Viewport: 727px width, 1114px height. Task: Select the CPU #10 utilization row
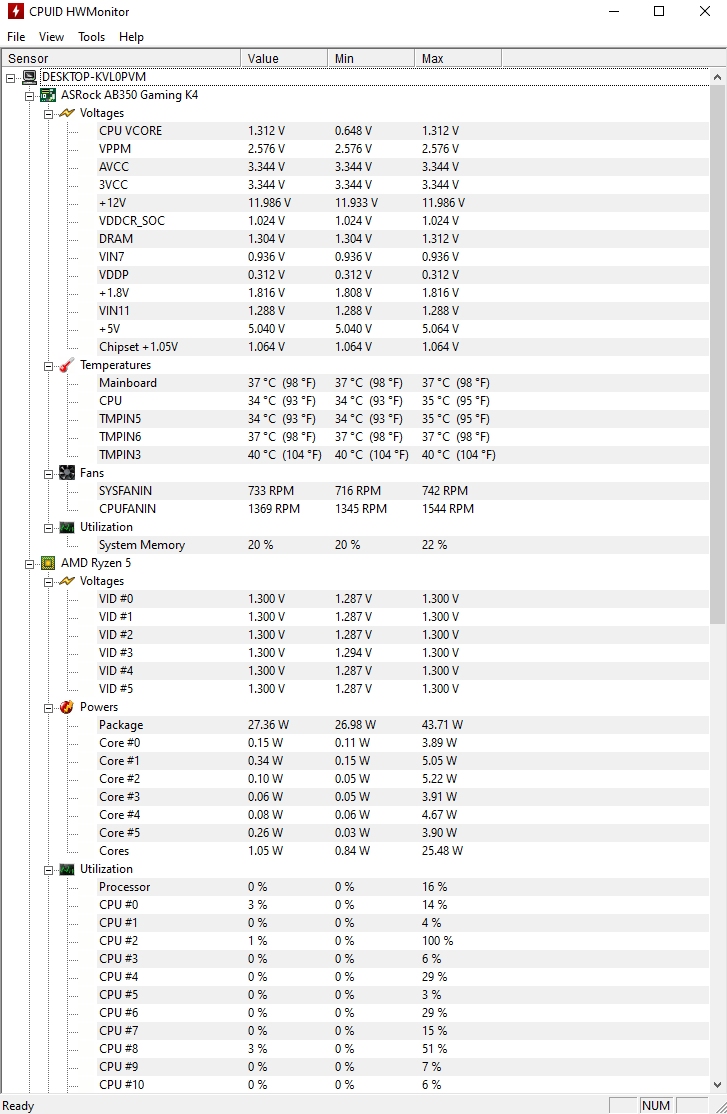click(x=404, y=1085)
